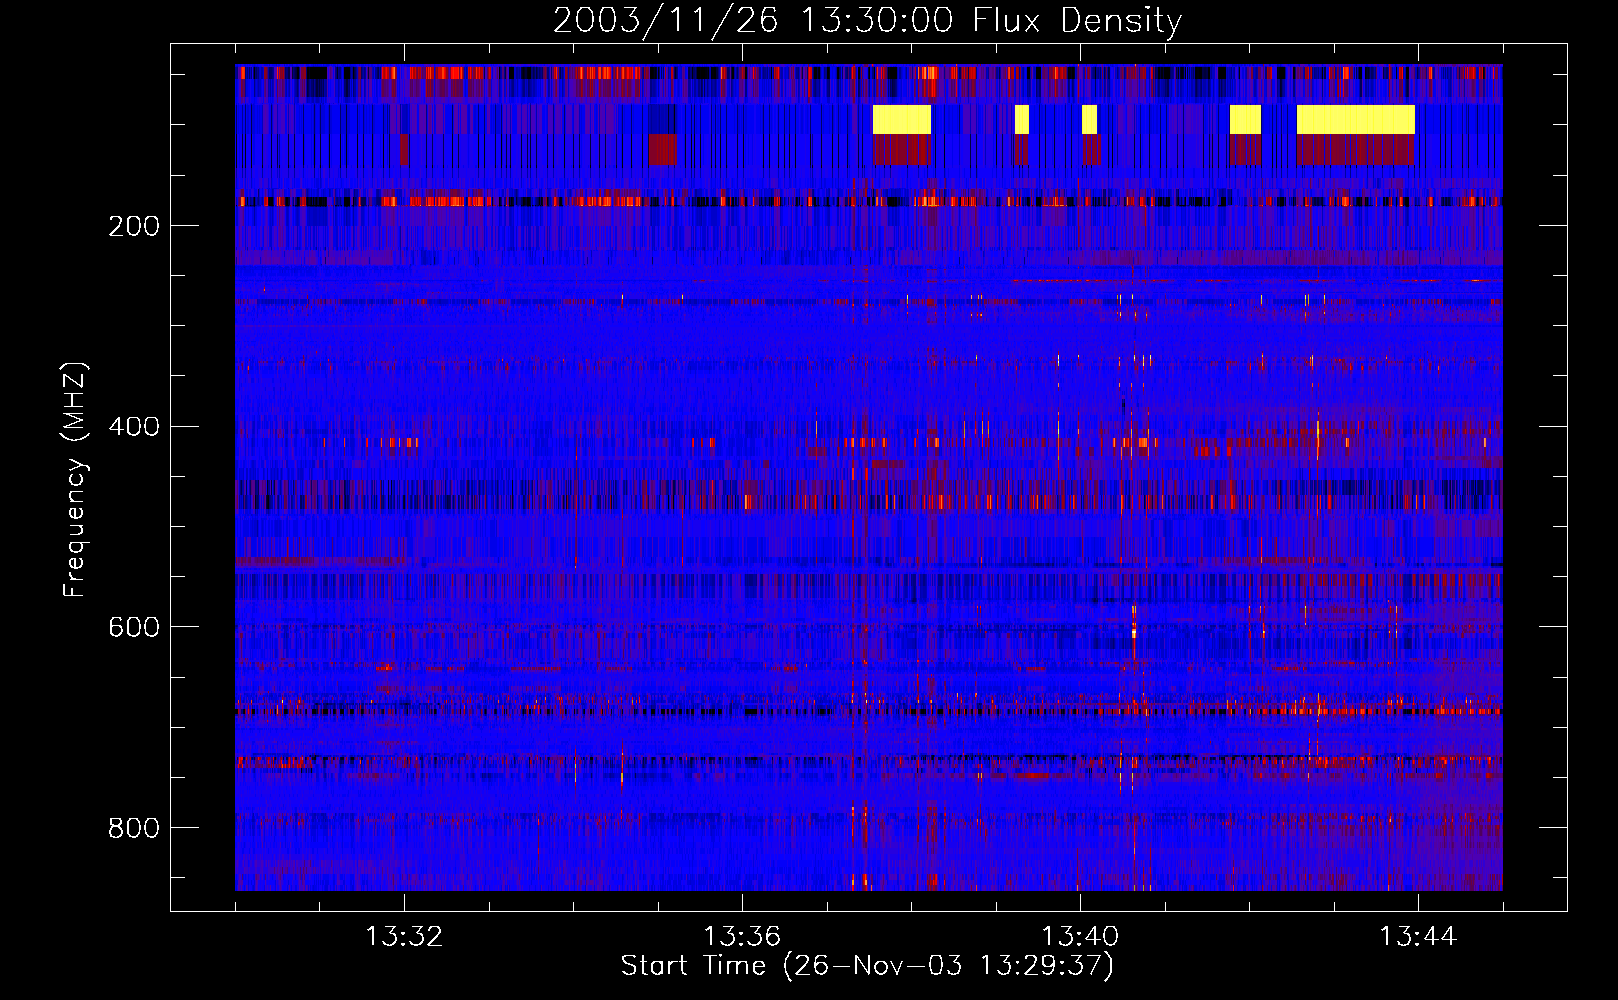
Task: Select the 13:44 time tick label
Action: pos(1418,937)
